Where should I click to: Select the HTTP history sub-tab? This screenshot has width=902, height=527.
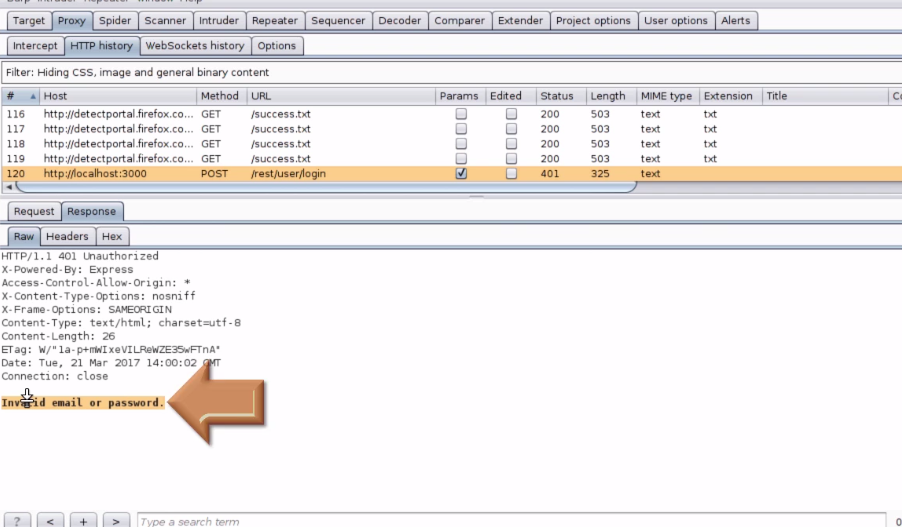(x=101, y=46)
